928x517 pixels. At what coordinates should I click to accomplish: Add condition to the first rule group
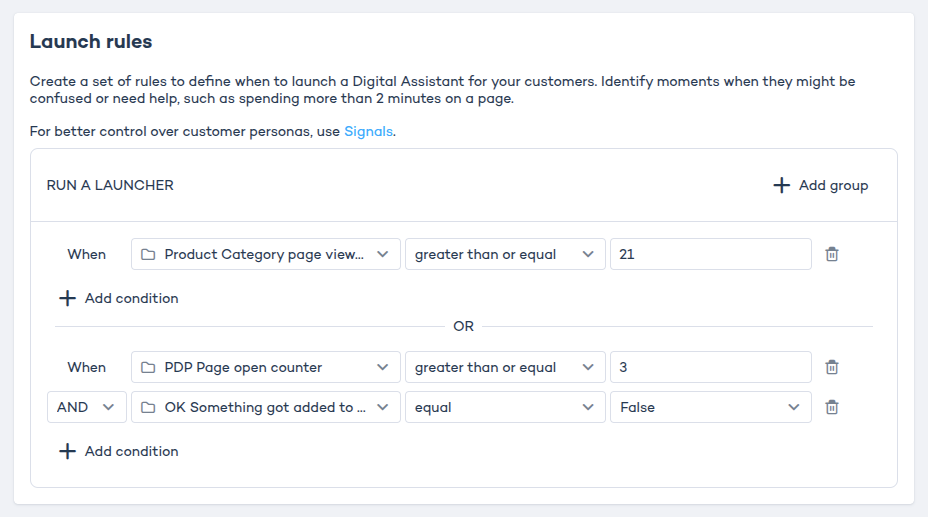[x=131, y=298]
